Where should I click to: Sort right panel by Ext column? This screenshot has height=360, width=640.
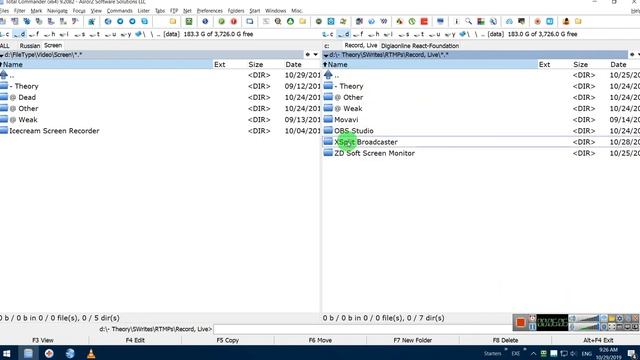[x=544, y=64]
